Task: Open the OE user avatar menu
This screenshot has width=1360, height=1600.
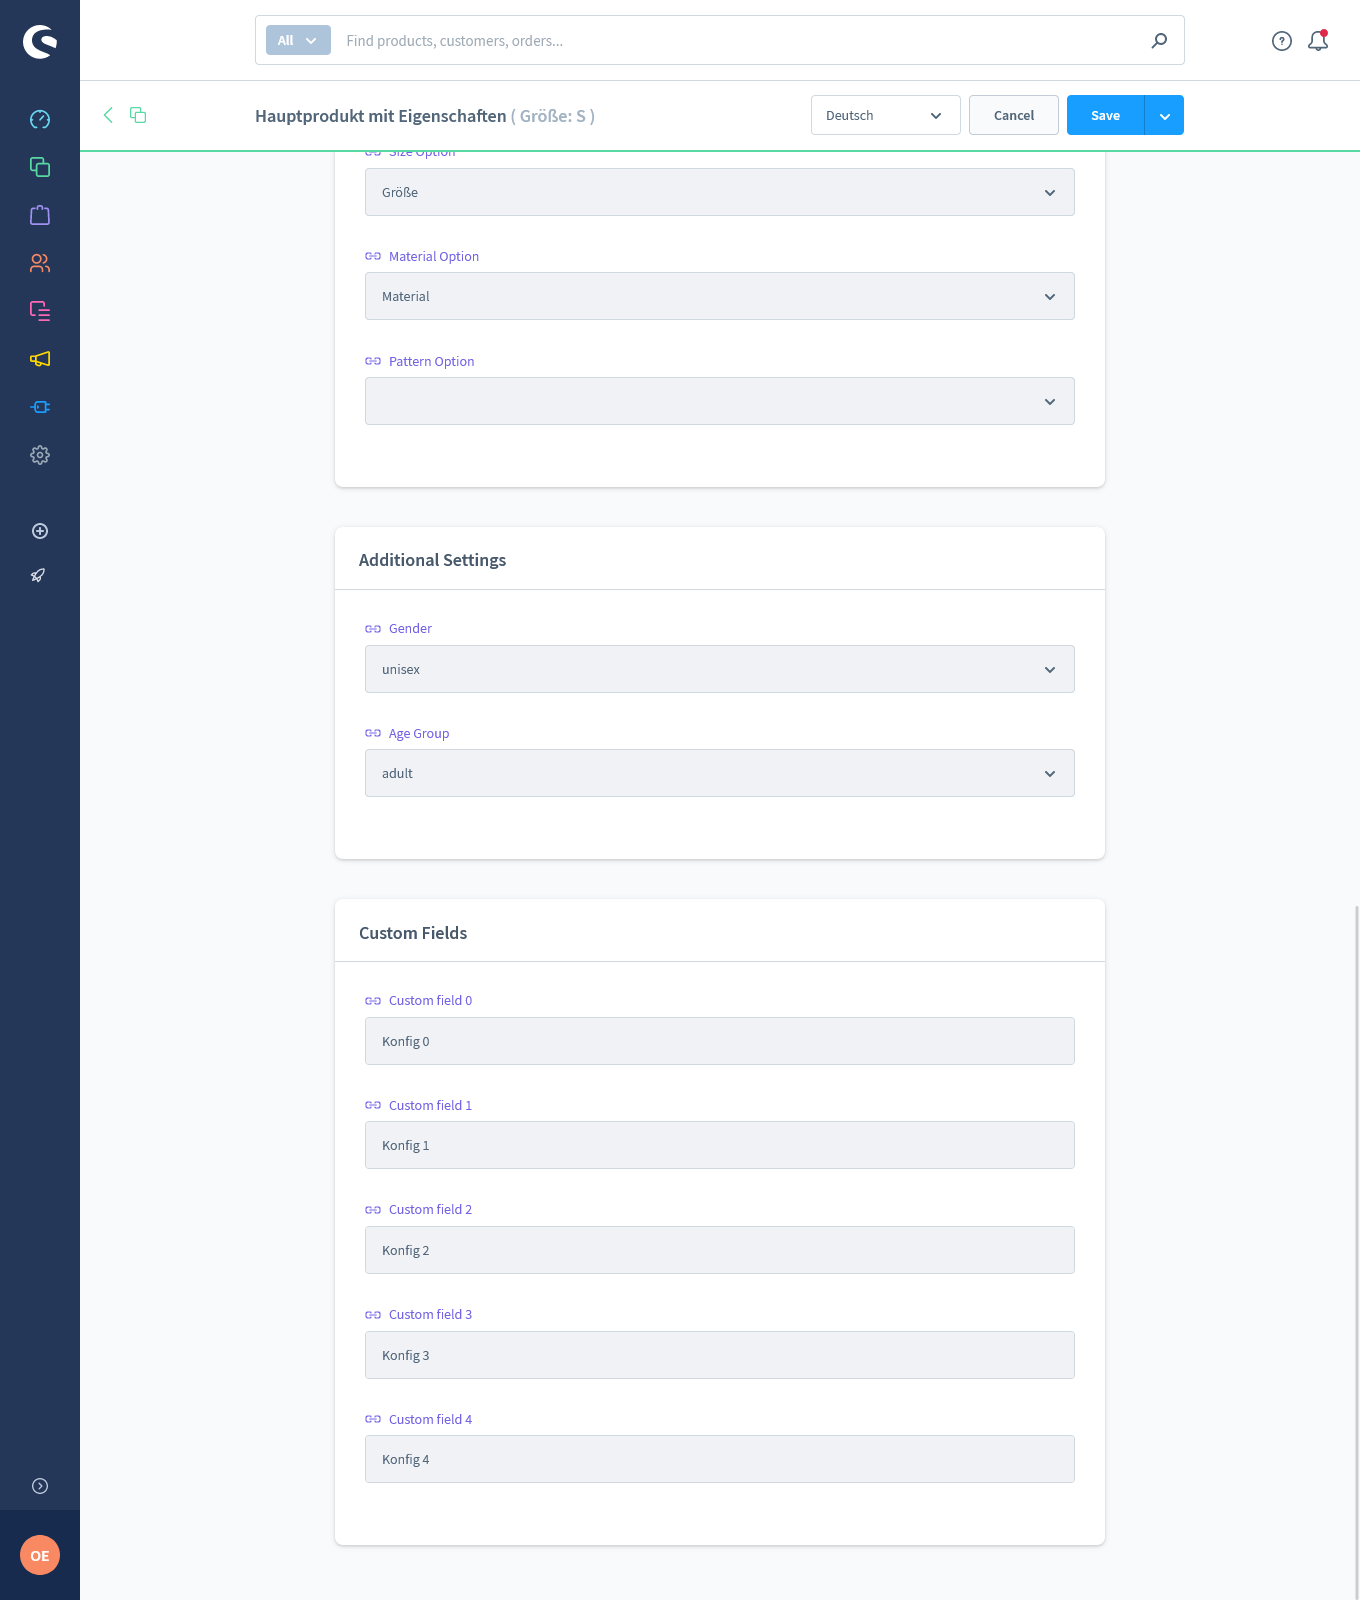Action: [40, 1555]
